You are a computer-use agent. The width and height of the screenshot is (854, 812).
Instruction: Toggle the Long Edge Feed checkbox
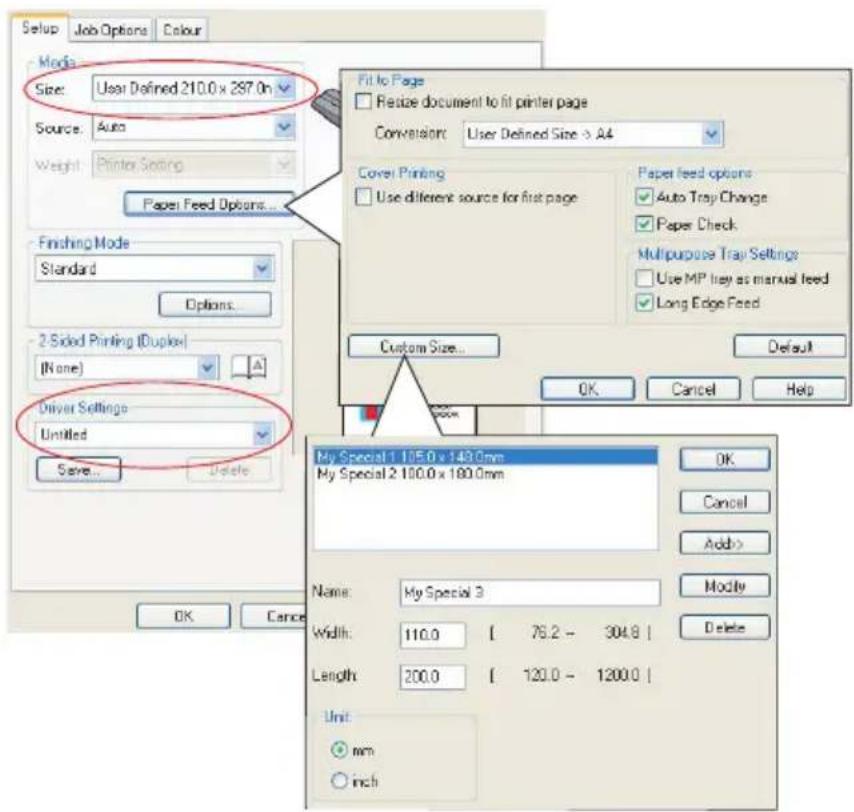click(644, 303)
